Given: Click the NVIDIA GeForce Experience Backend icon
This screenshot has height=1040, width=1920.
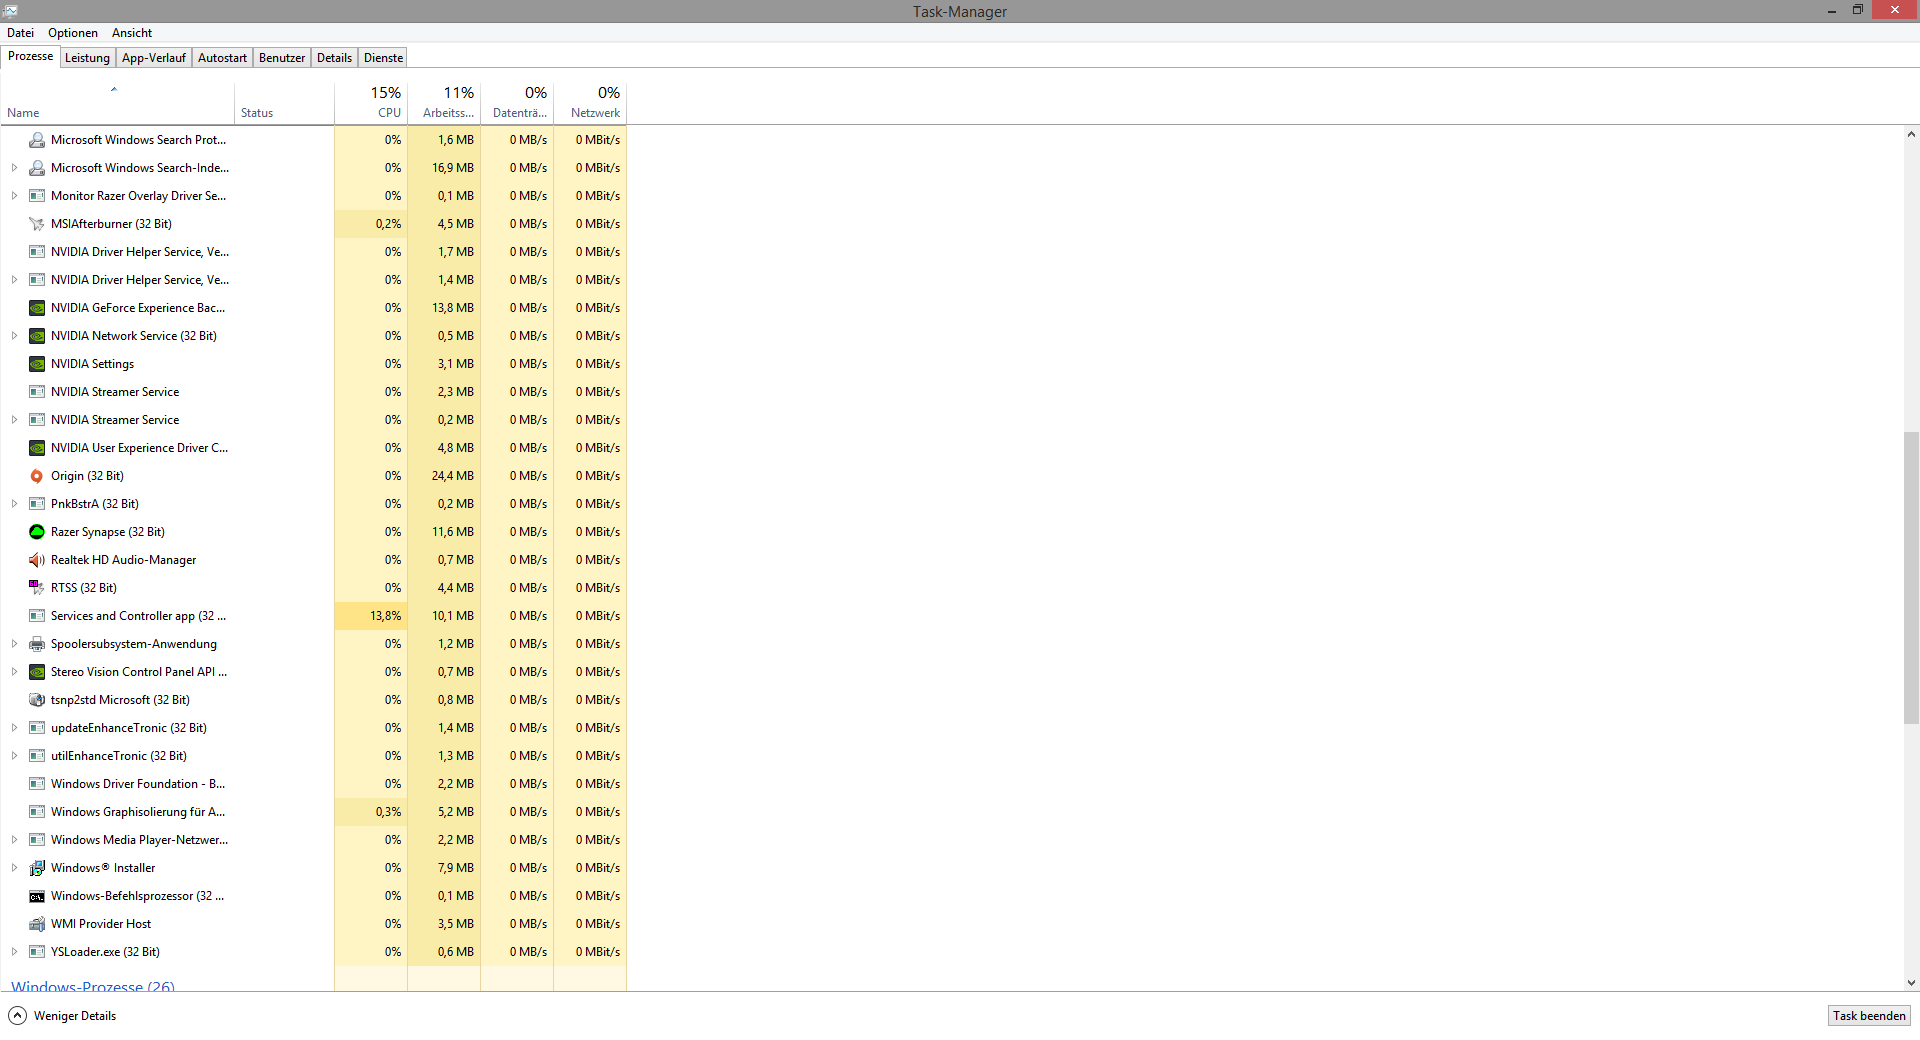Looking at the screenshot, I should pos(37,308).
